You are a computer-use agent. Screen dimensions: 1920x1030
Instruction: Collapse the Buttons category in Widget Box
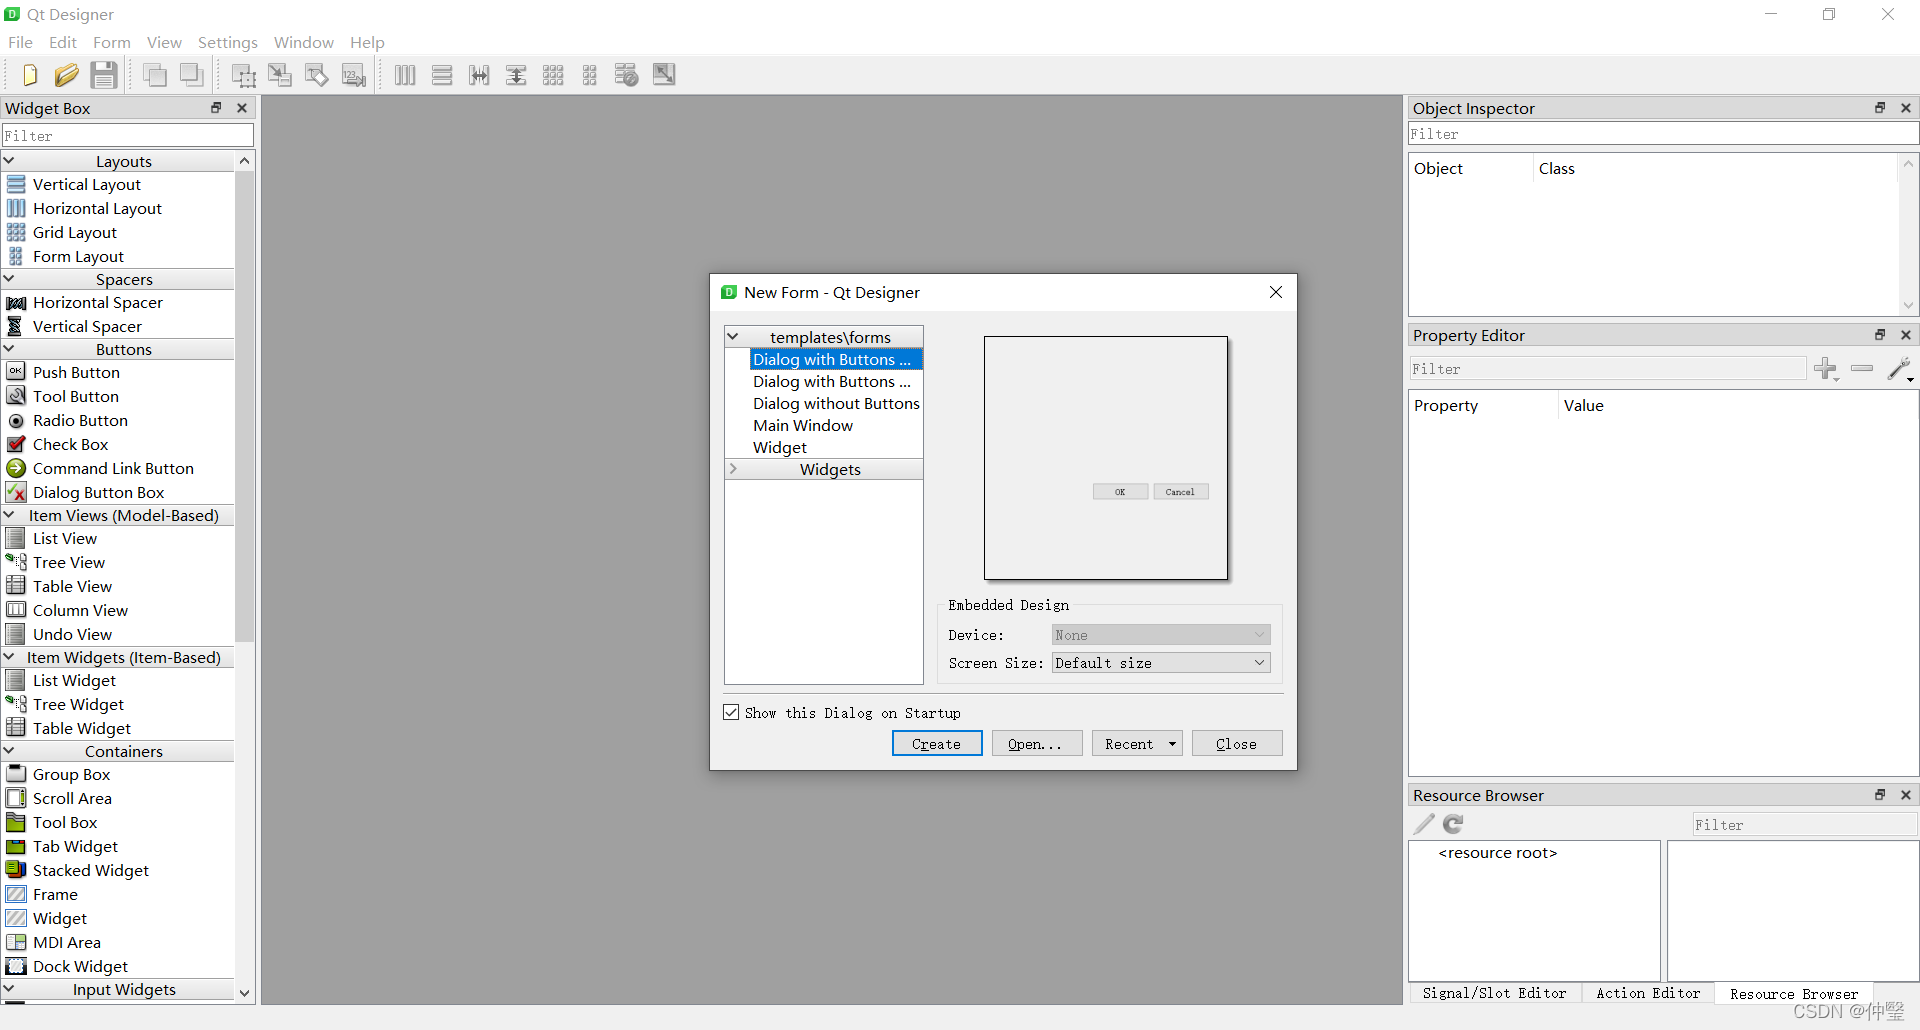coord(9,349)
